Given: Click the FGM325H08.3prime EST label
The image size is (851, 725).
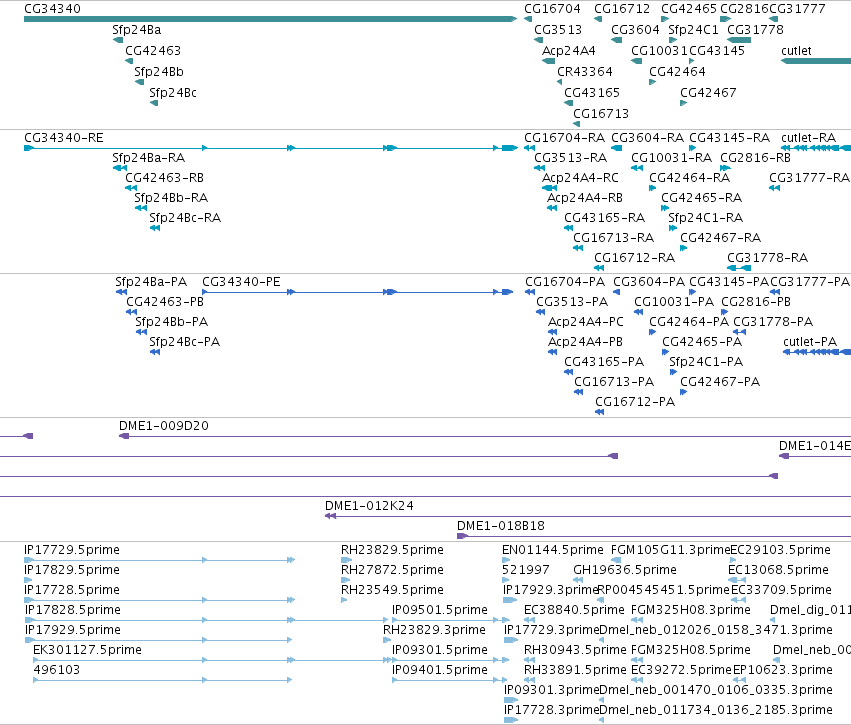Looking at the screenshot, I should 690,610.
